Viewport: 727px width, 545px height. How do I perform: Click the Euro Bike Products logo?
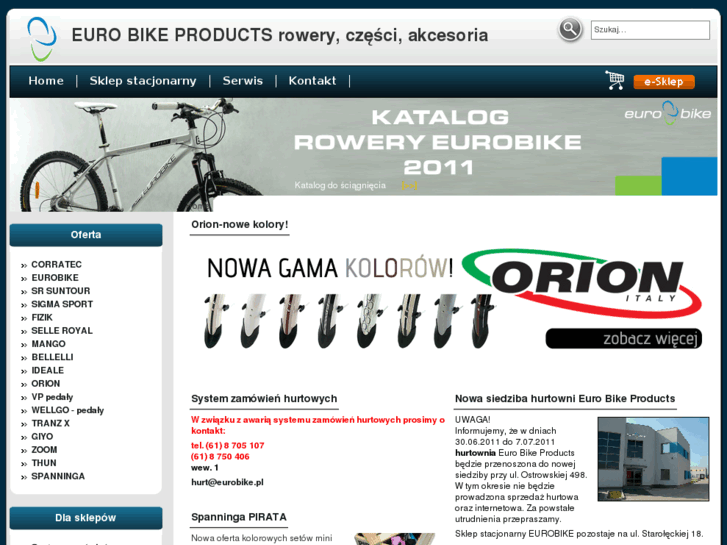click(42, 39)
